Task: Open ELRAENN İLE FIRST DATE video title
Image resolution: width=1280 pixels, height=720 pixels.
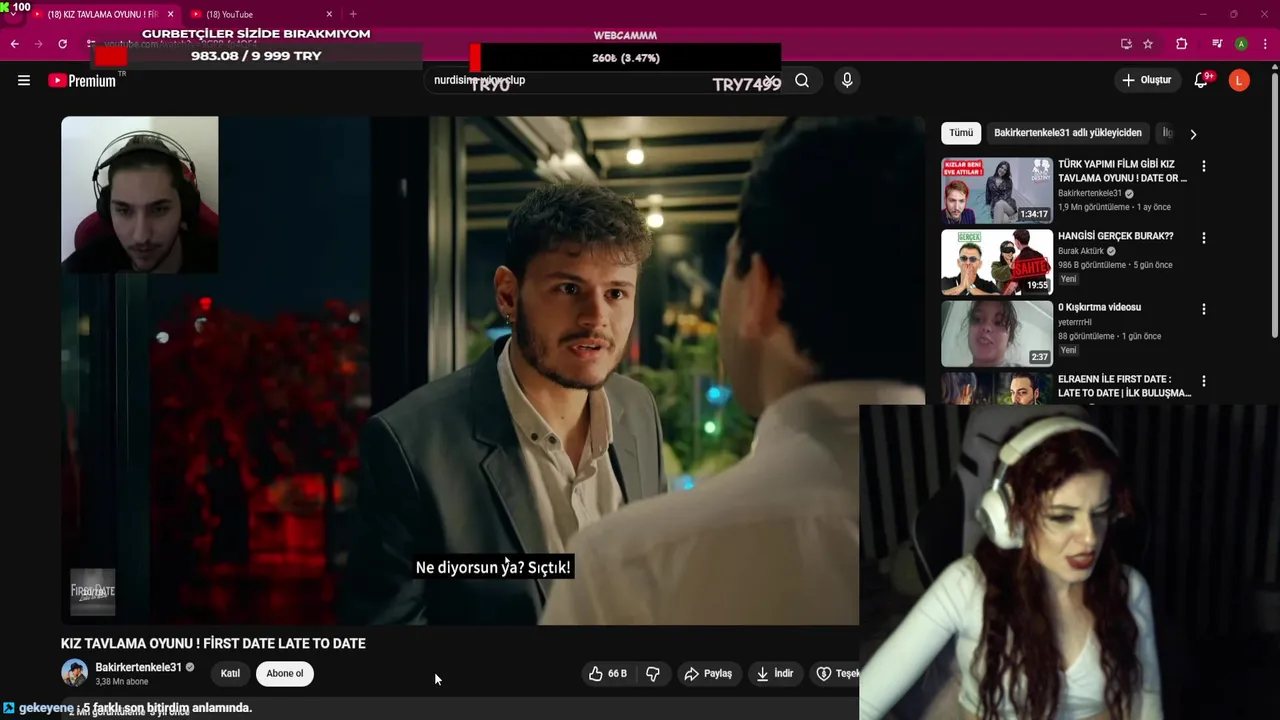Action: 1124,386
